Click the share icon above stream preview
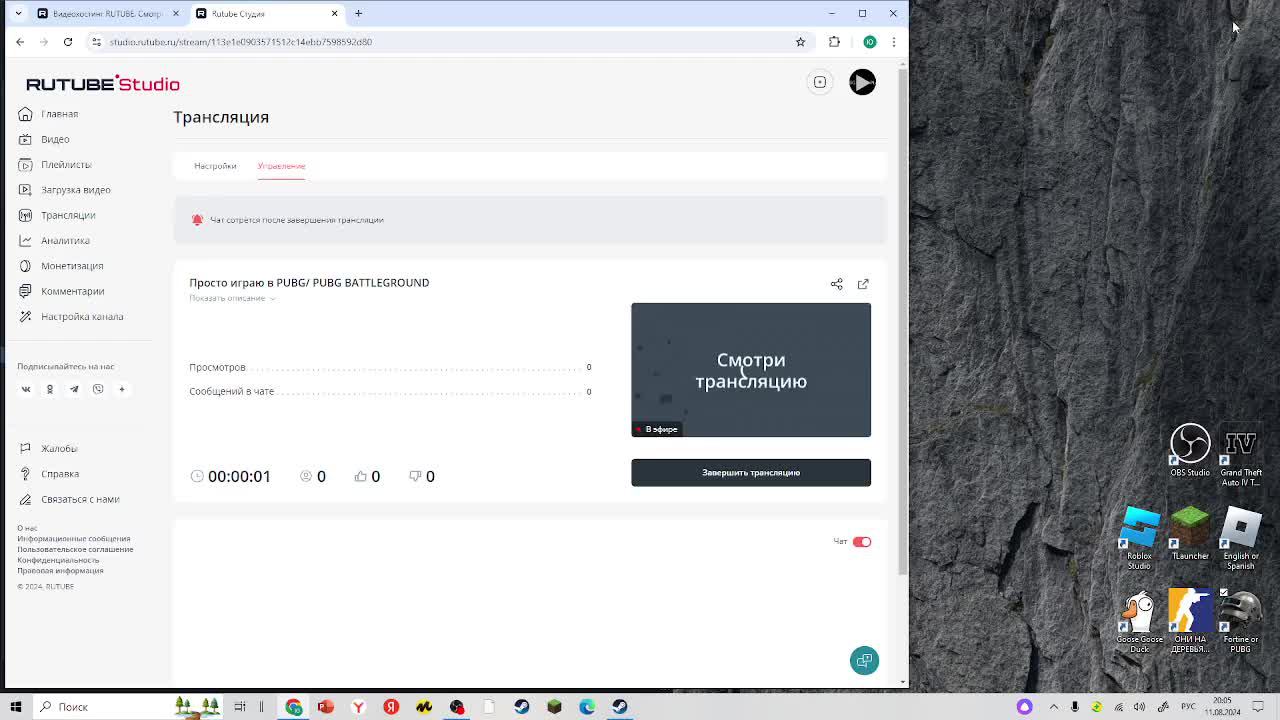Screen dimensions: 1280x720 coord(837,284)
